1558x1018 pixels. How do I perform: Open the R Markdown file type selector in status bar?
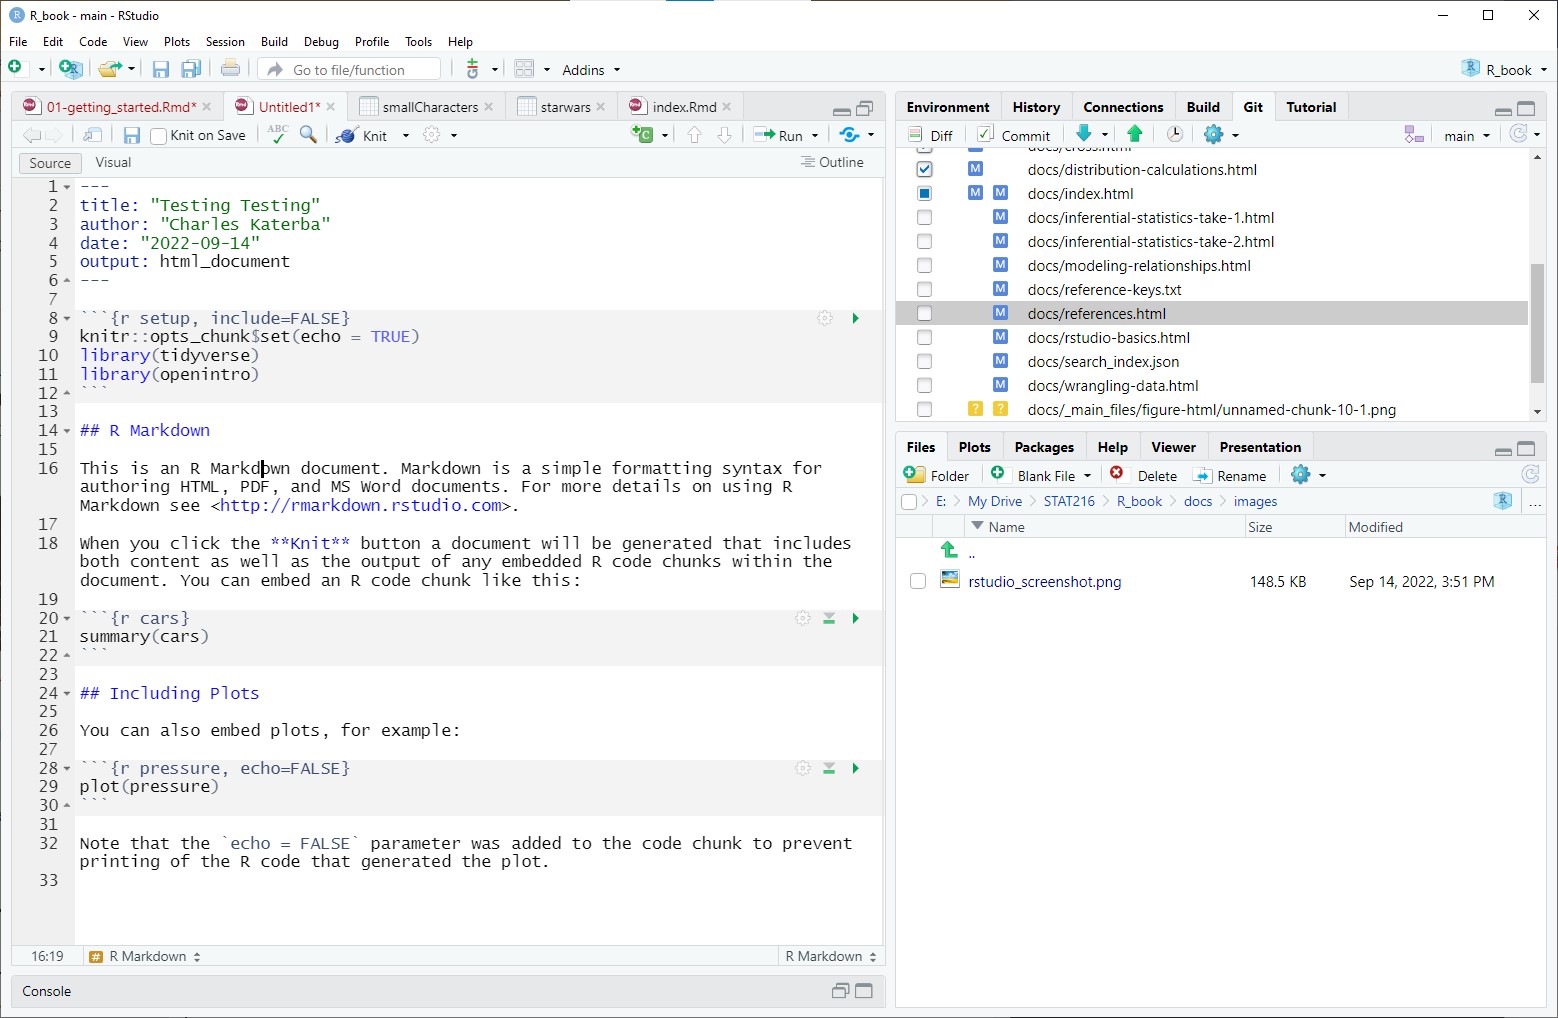coord(831,957)
